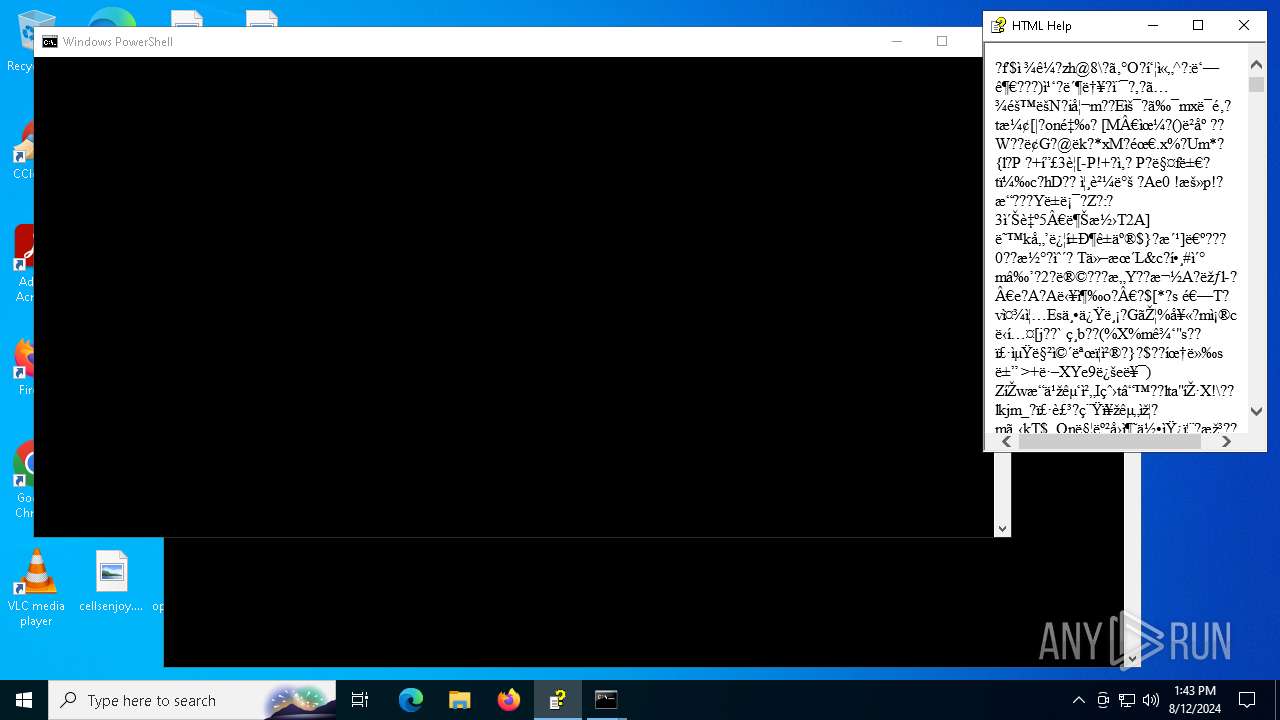The image size is (1280, 720).
Task: Minimize the HTML Help window
Action: coord(1152,26)
